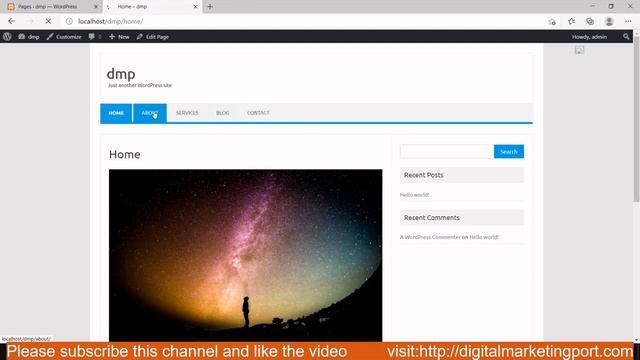Image resolution: width=640 pixels, height=360 pixels.
Task: Click the sidebar search input field
Action: [x=447, y=151]
